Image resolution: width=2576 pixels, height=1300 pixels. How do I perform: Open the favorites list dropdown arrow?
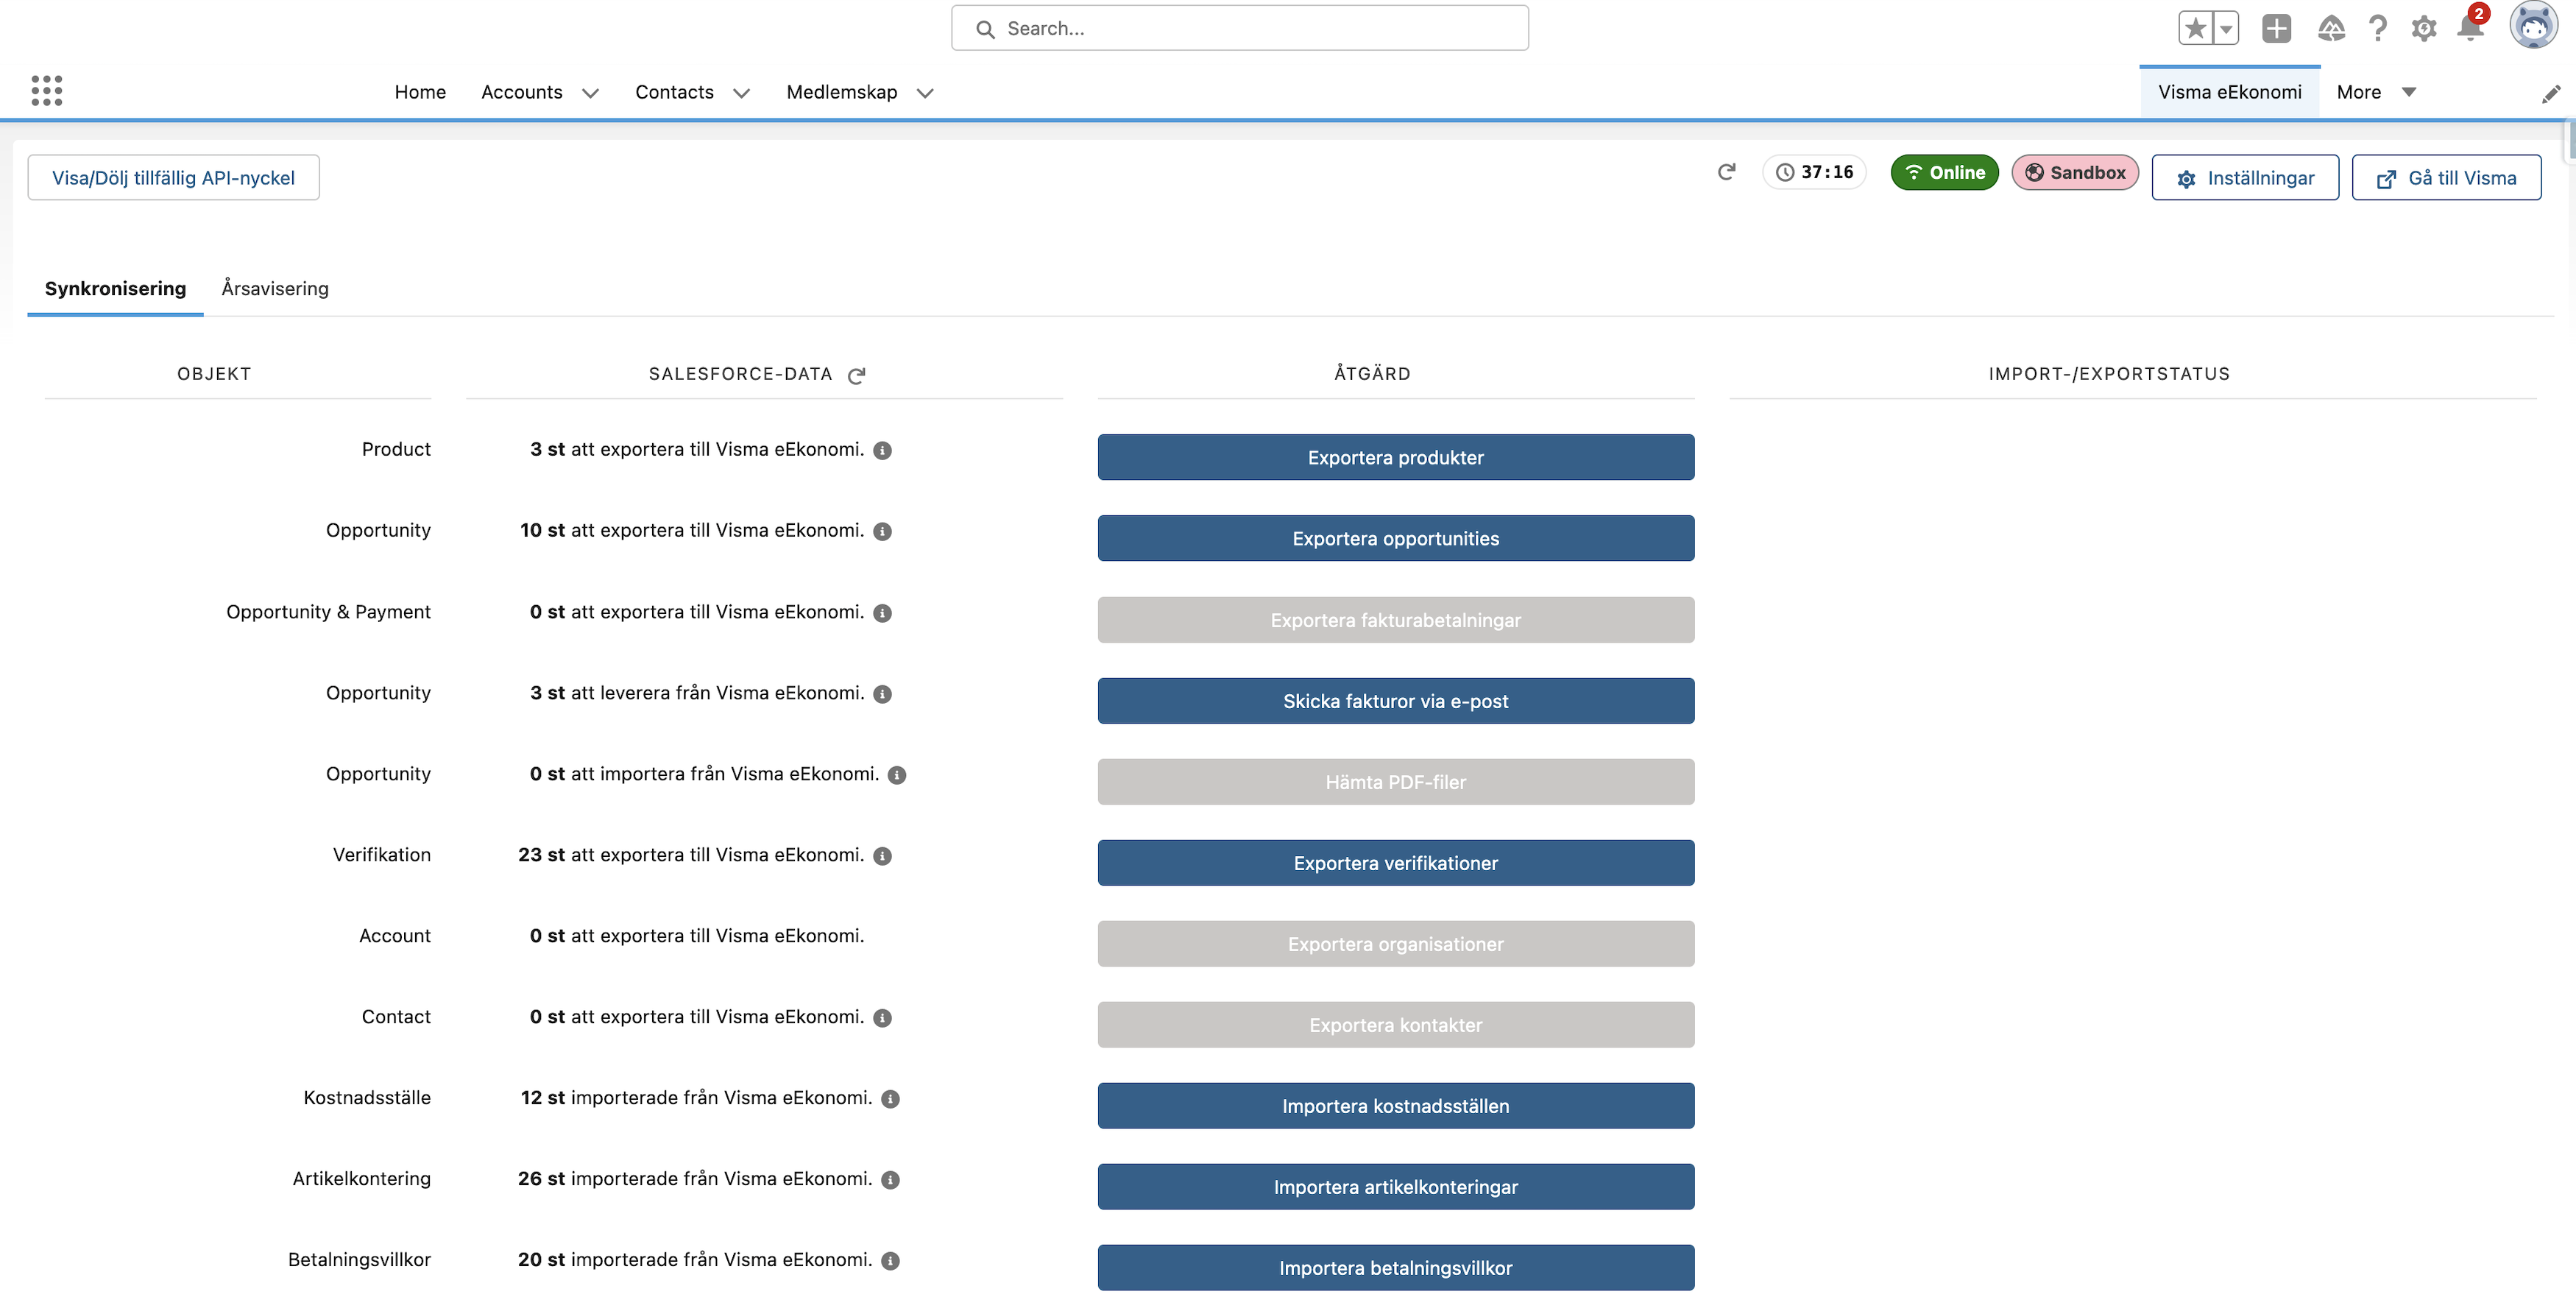2226,28
